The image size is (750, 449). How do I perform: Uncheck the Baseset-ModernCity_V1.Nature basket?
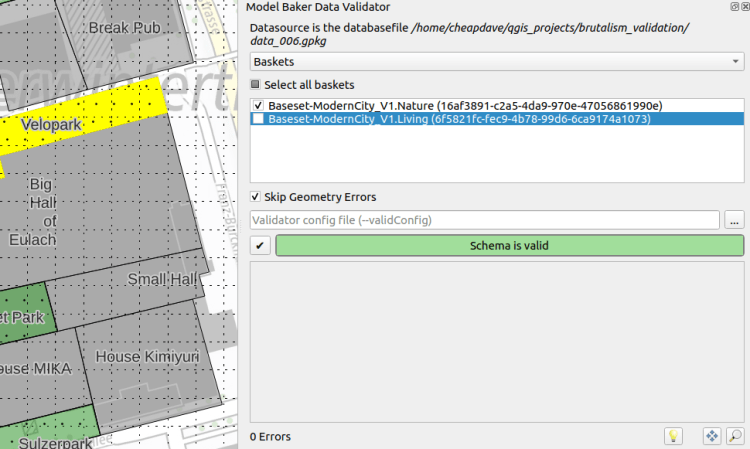[x=258, y=105]
